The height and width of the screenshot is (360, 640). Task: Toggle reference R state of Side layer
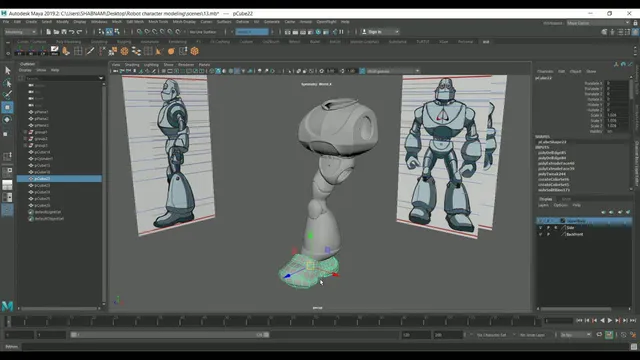(556, 228)
